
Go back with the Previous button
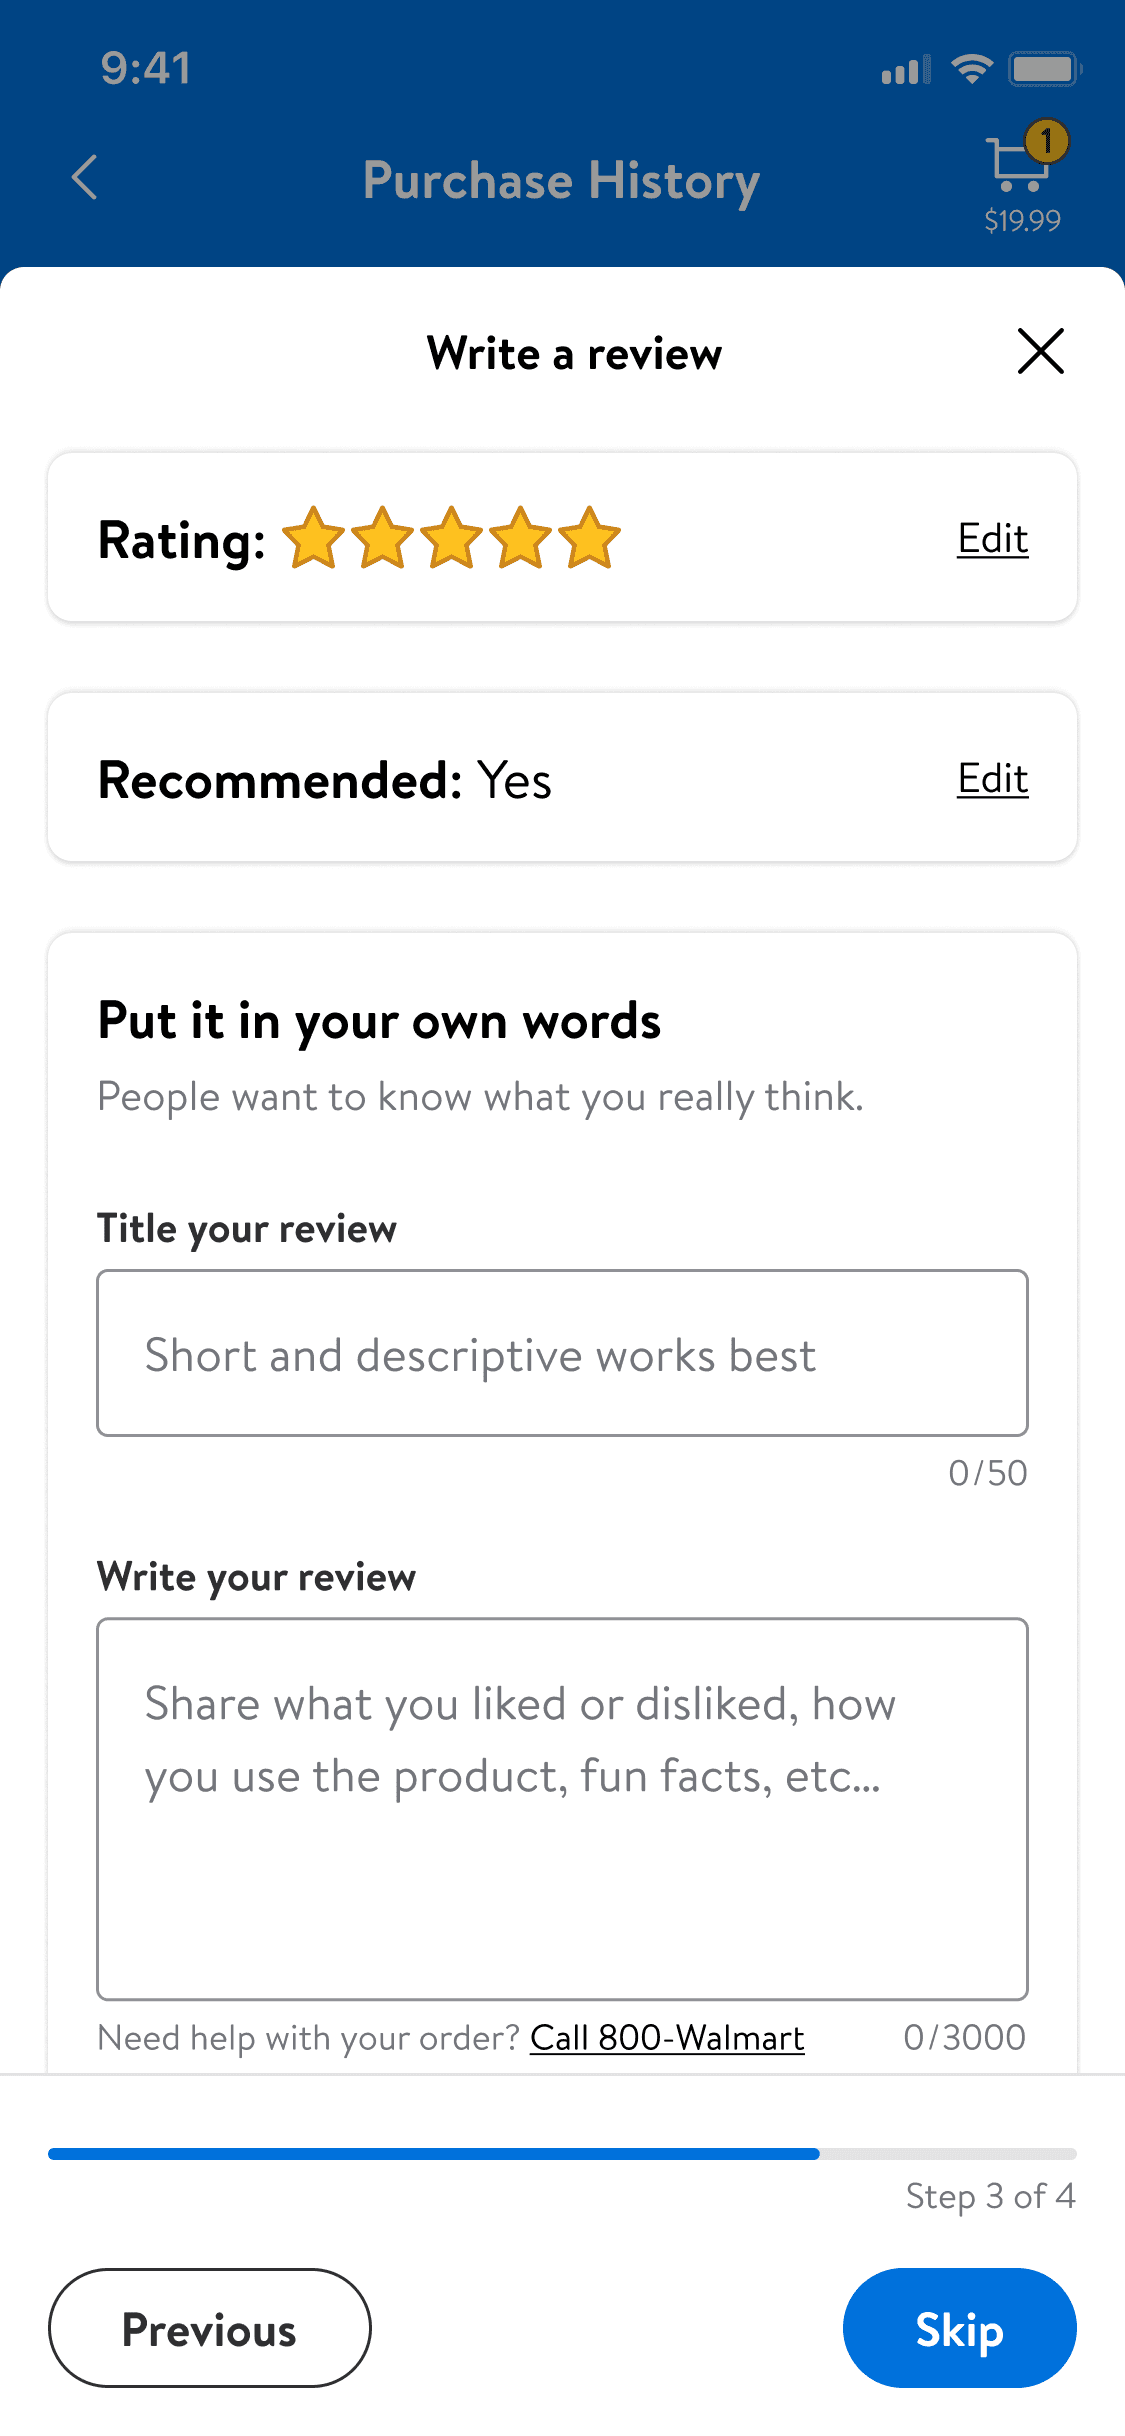coord(209,2328)
